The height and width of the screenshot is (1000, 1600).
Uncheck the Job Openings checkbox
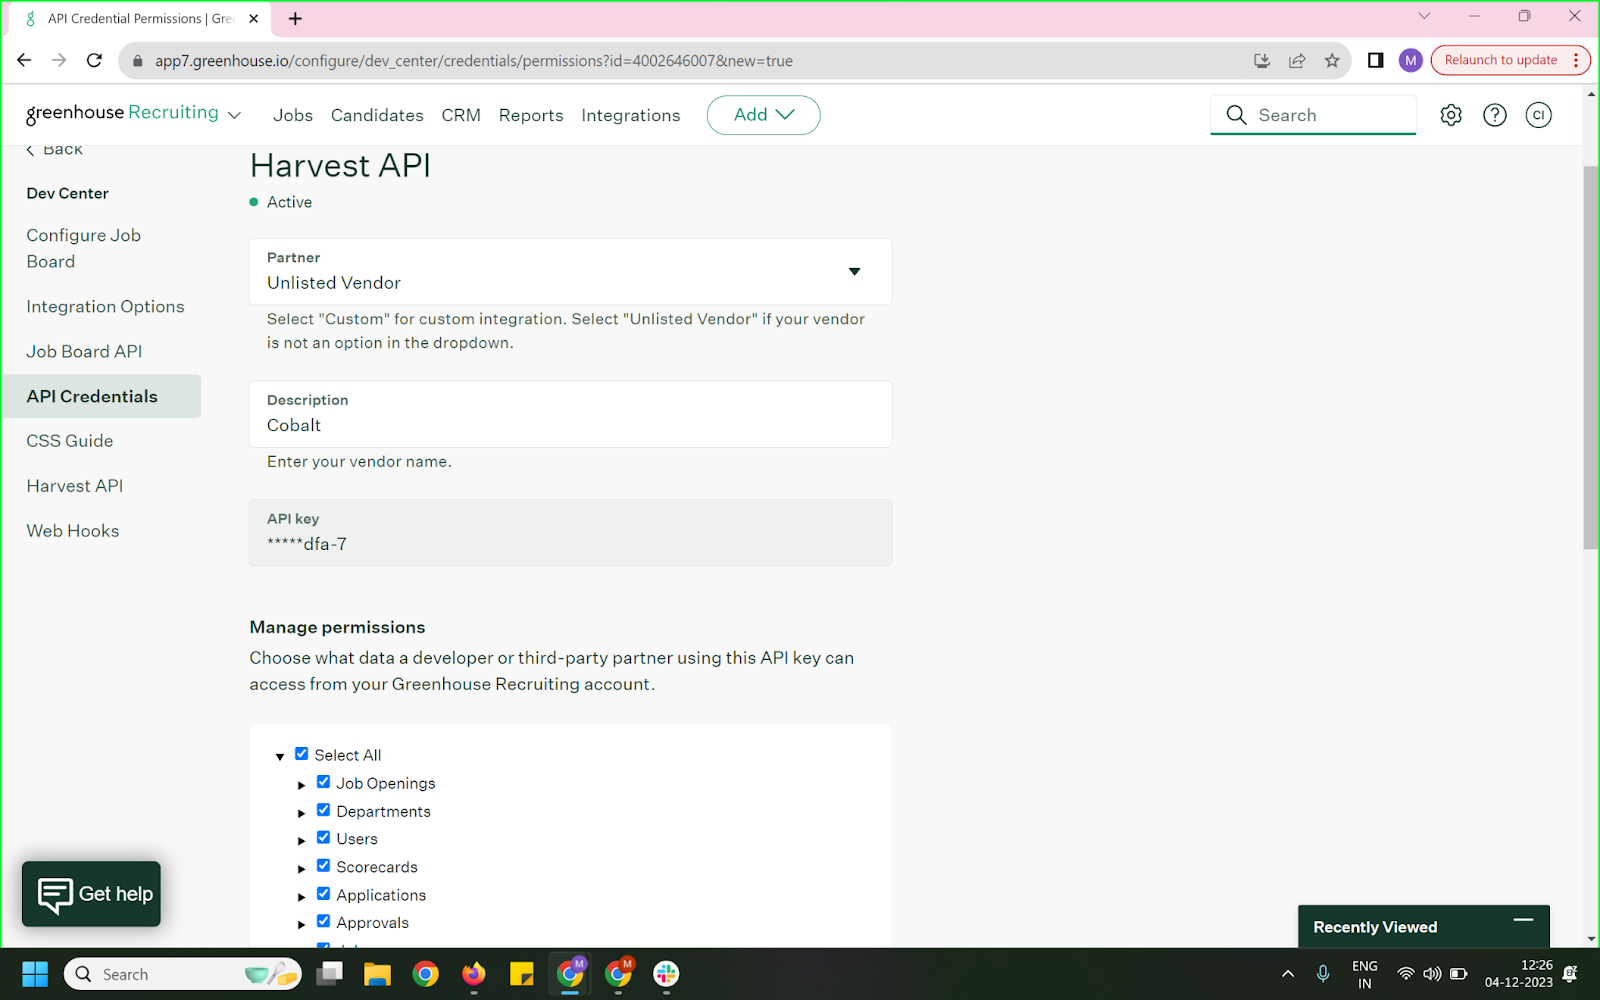[323, 782]
